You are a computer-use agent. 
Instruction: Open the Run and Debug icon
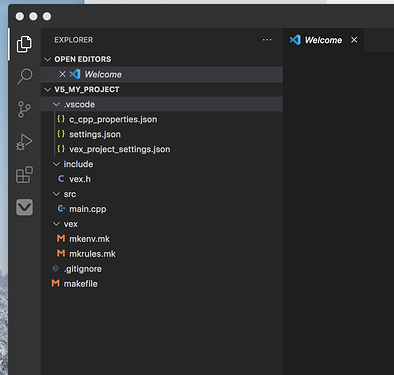click(24, 142)
